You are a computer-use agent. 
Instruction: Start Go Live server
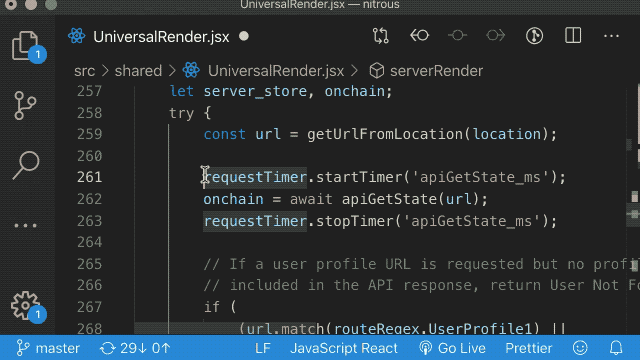click(452, 348)
